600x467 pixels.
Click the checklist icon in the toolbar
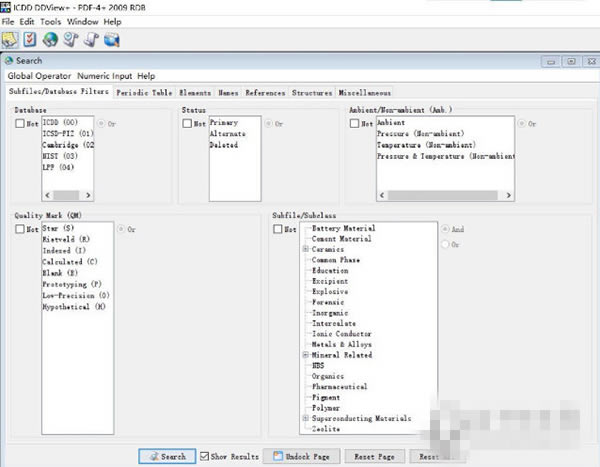click(x=31, y=39)
